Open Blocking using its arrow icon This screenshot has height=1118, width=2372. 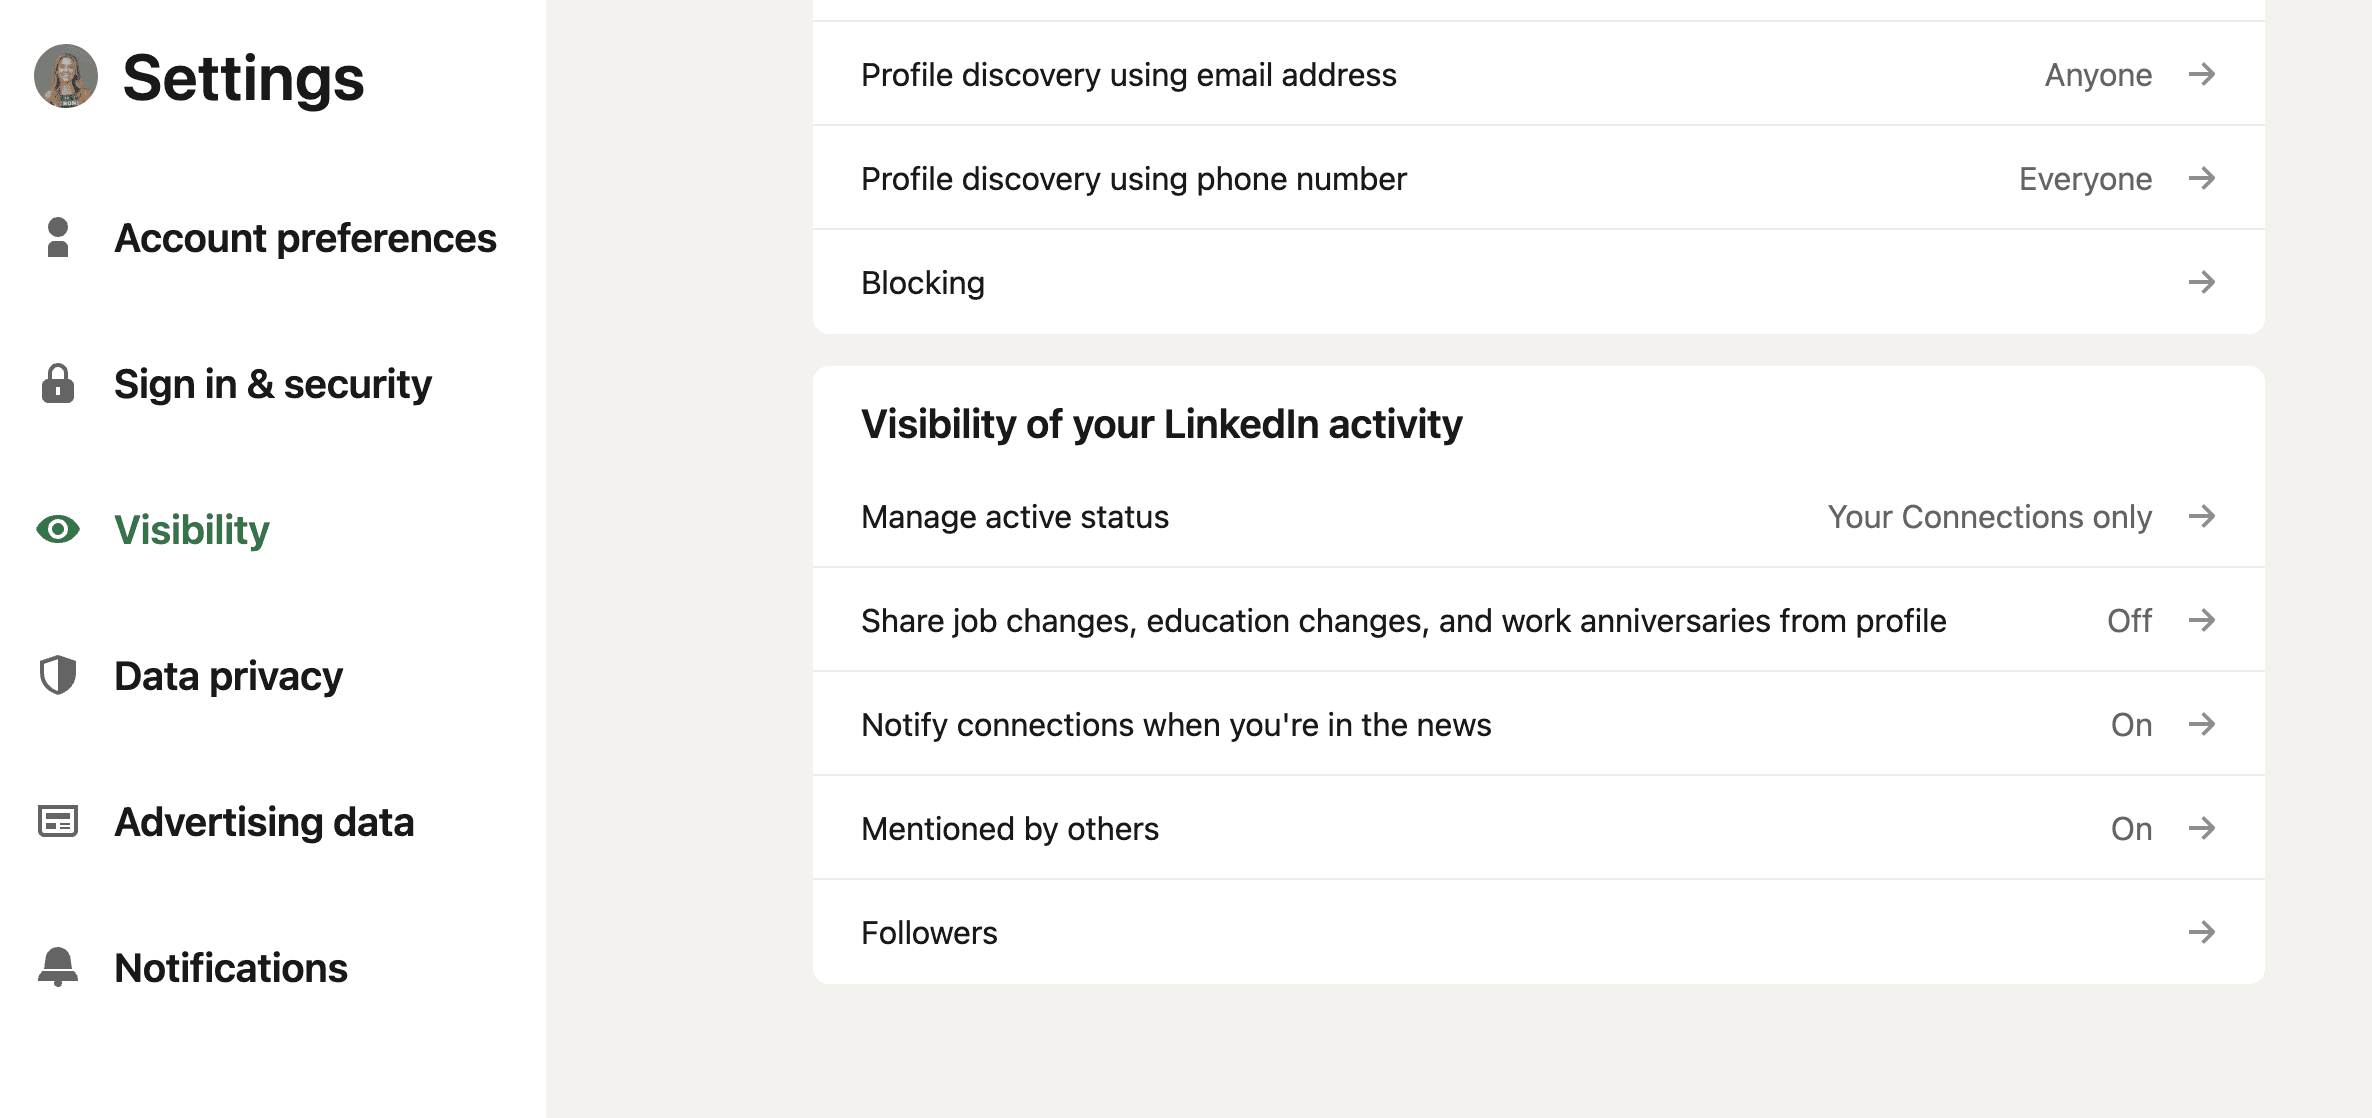(x=2202, y=282)
